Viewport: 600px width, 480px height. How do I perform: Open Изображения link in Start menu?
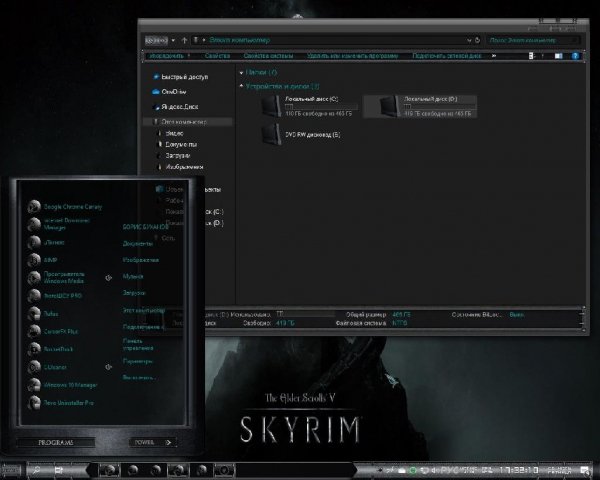point(140,260)
